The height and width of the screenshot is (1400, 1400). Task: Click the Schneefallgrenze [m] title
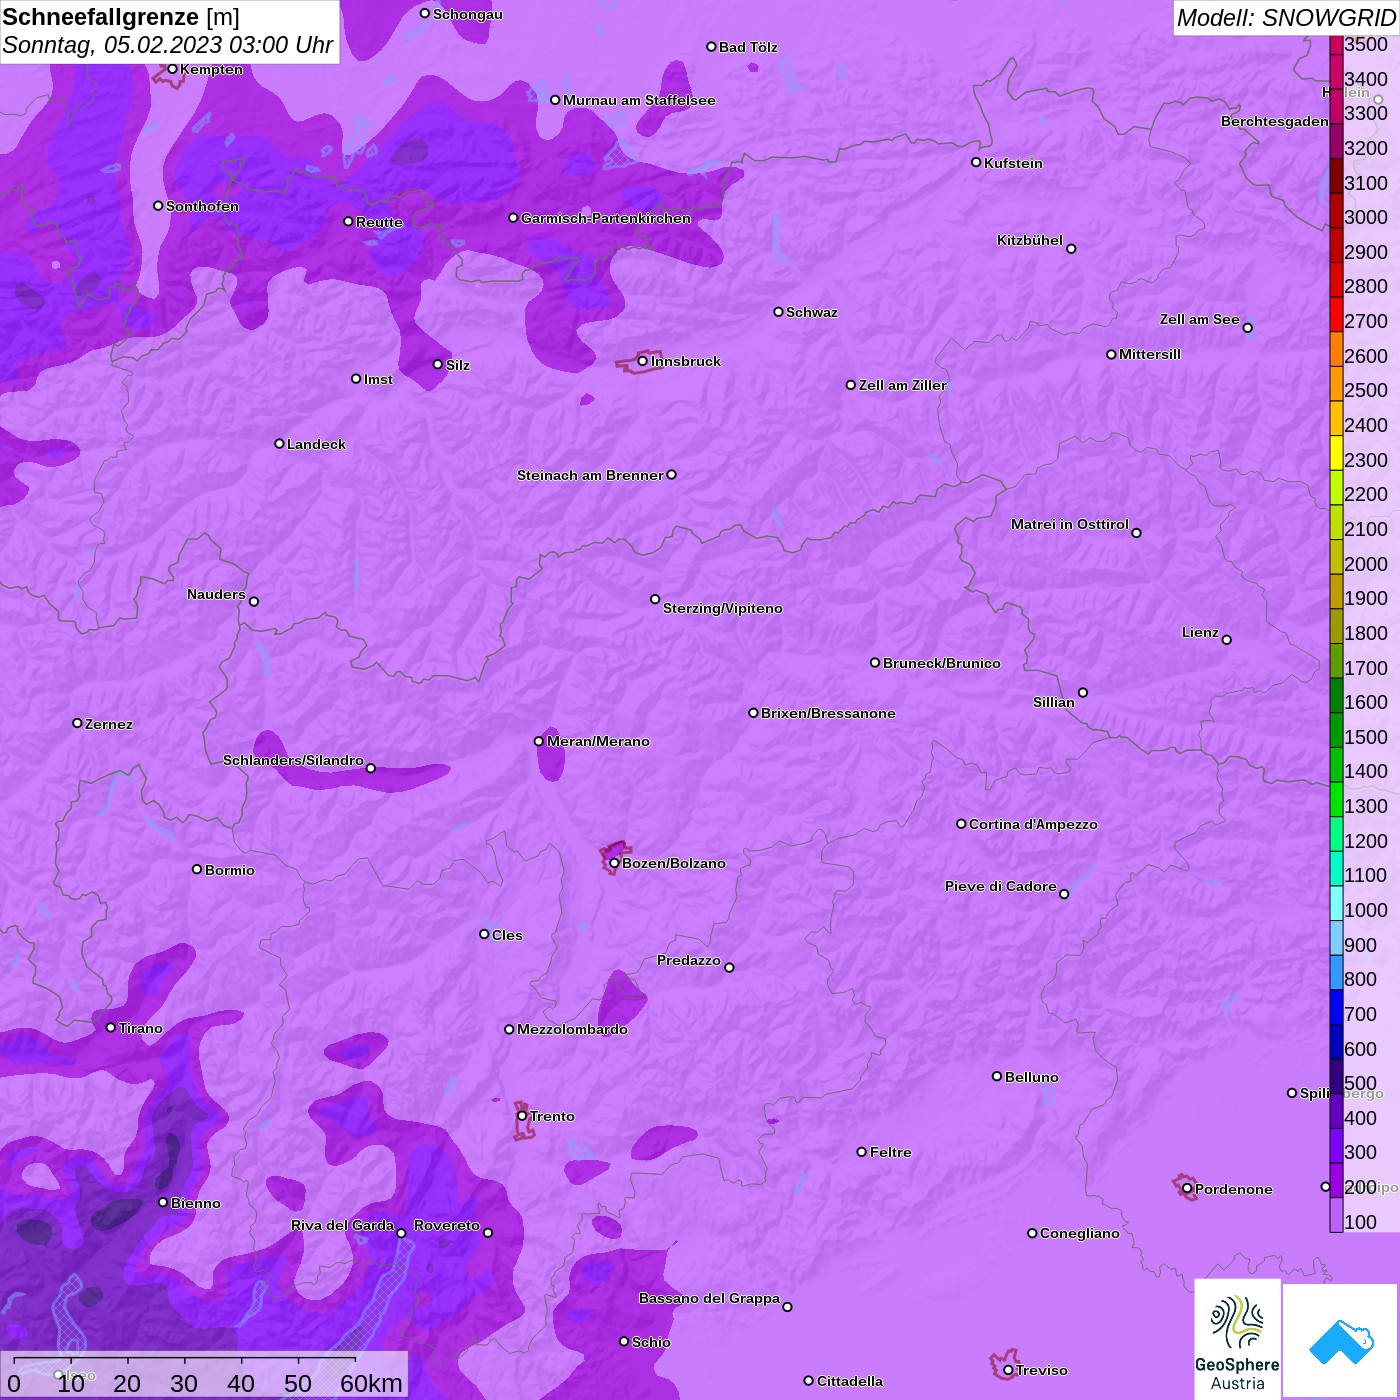(x=121, y=17)
